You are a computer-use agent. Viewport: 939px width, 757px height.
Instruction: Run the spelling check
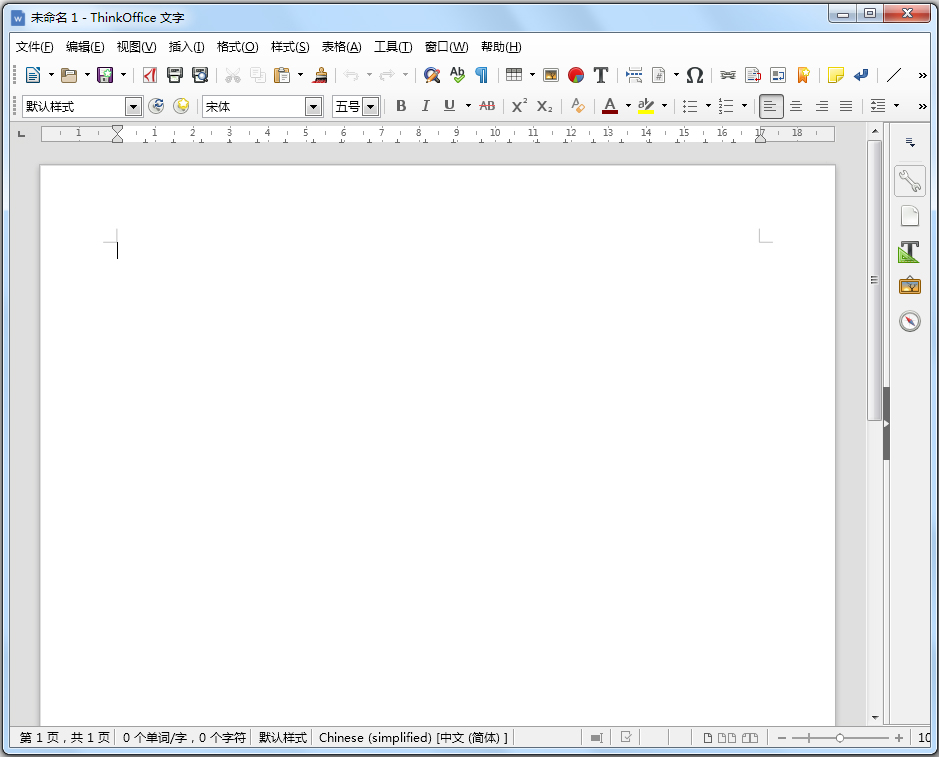pos(457,75)
